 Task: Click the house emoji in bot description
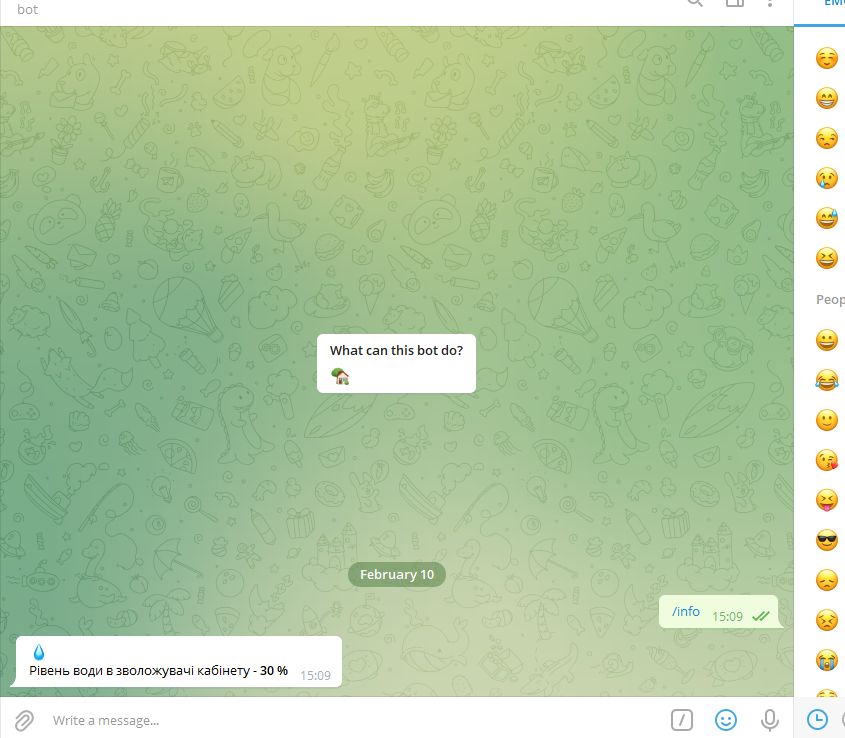[x=340, y=376]
